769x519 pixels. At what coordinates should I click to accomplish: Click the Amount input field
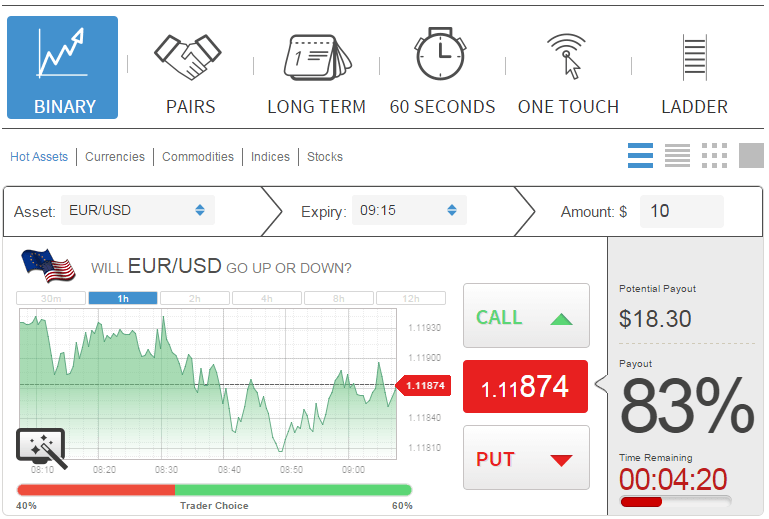[682, 211]
